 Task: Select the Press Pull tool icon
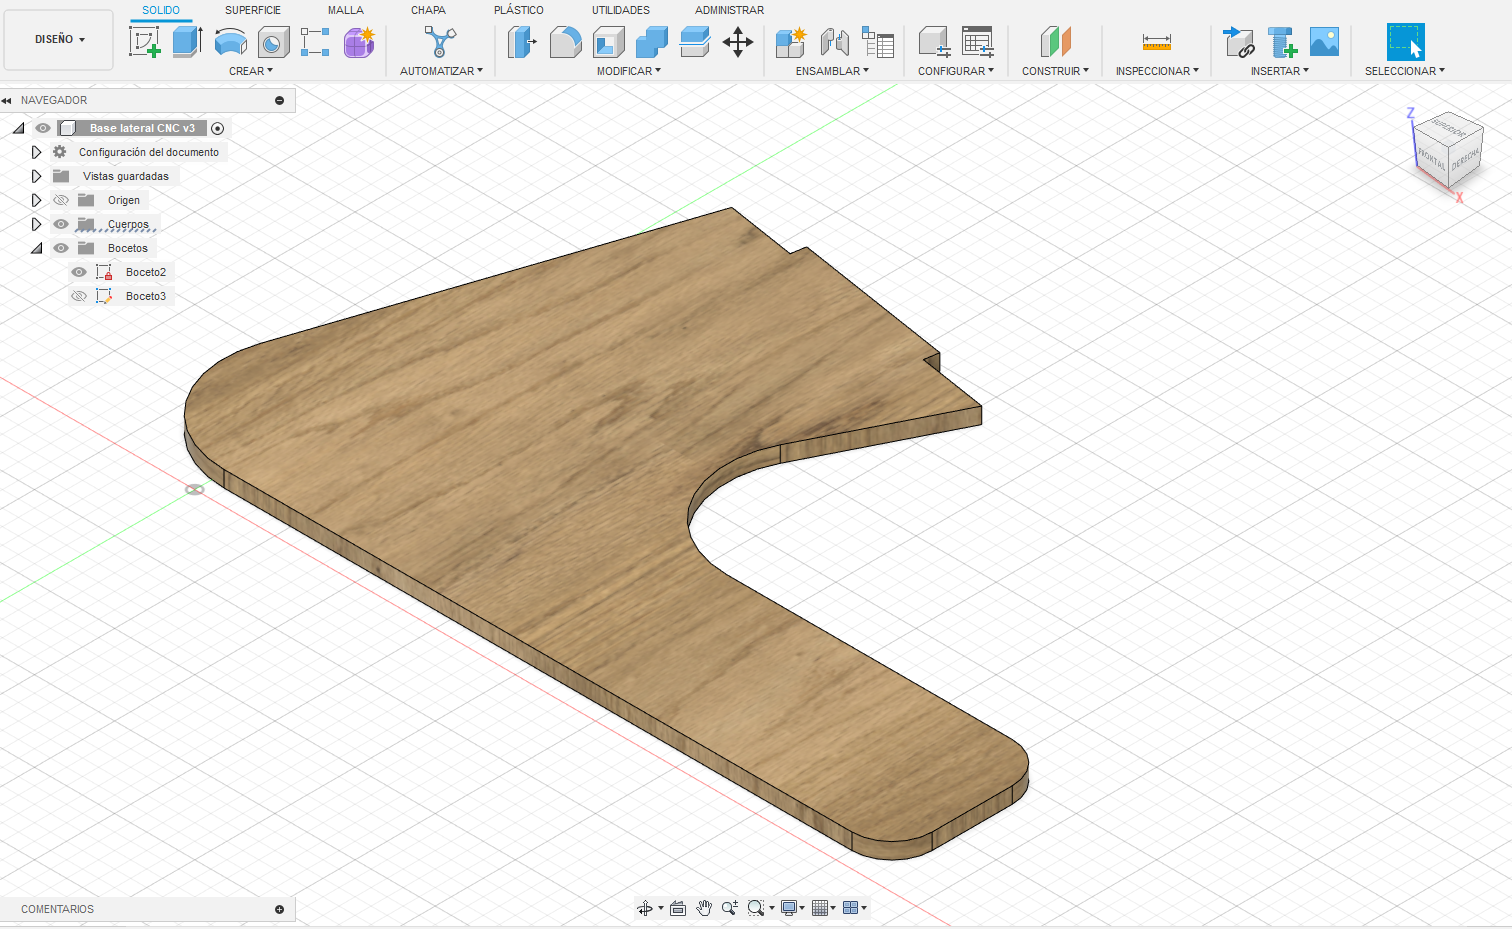click(x=522, y=42)
